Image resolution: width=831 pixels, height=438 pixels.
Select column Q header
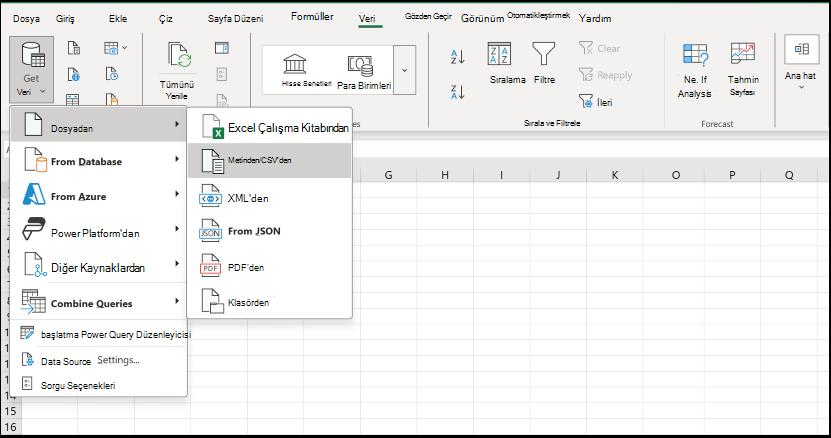pyautogui.click(x=790, y=175)
